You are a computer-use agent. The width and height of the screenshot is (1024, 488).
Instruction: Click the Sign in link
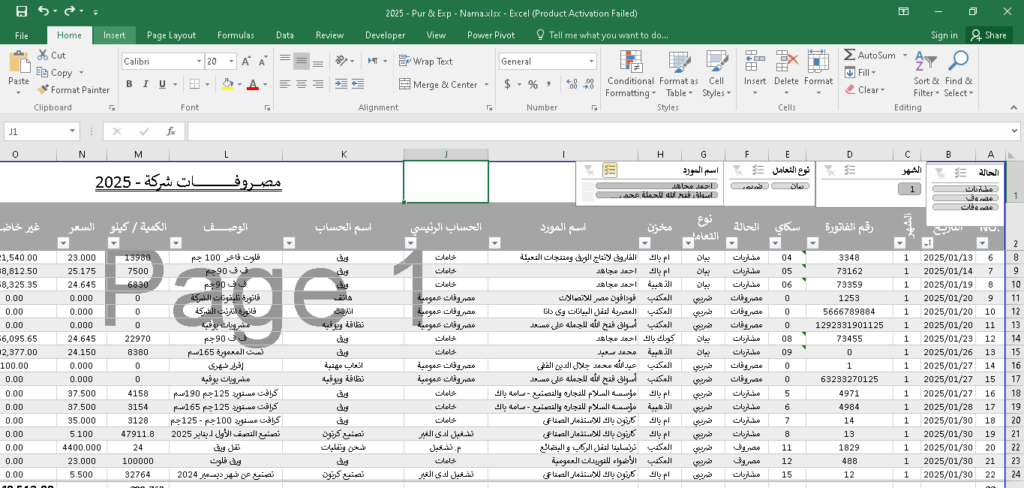click(x=944, y=35)
